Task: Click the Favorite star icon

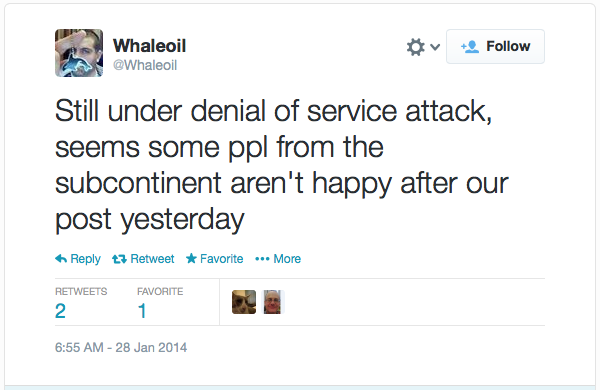Action: point(191,259)
